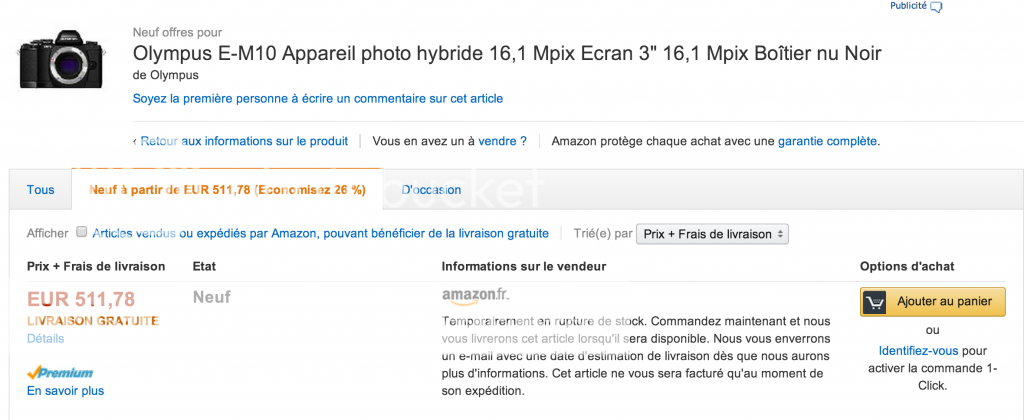This screenshot has height=420, width=1024.
Task: Click the back arrow before Retour
Action: (135, 141)
